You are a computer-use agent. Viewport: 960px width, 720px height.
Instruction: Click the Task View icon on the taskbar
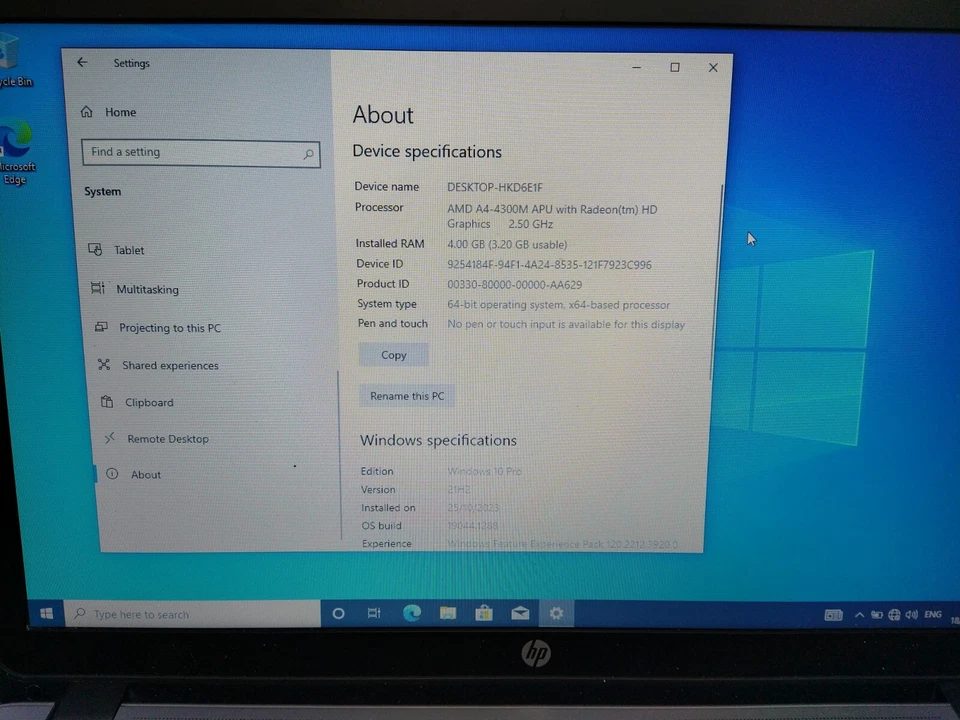coord(374,613)
